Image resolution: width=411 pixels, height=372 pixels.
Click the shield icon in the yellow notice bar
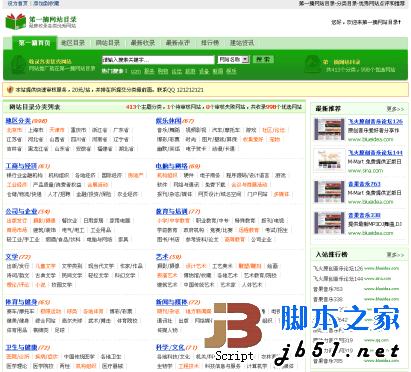coord(10,90)
